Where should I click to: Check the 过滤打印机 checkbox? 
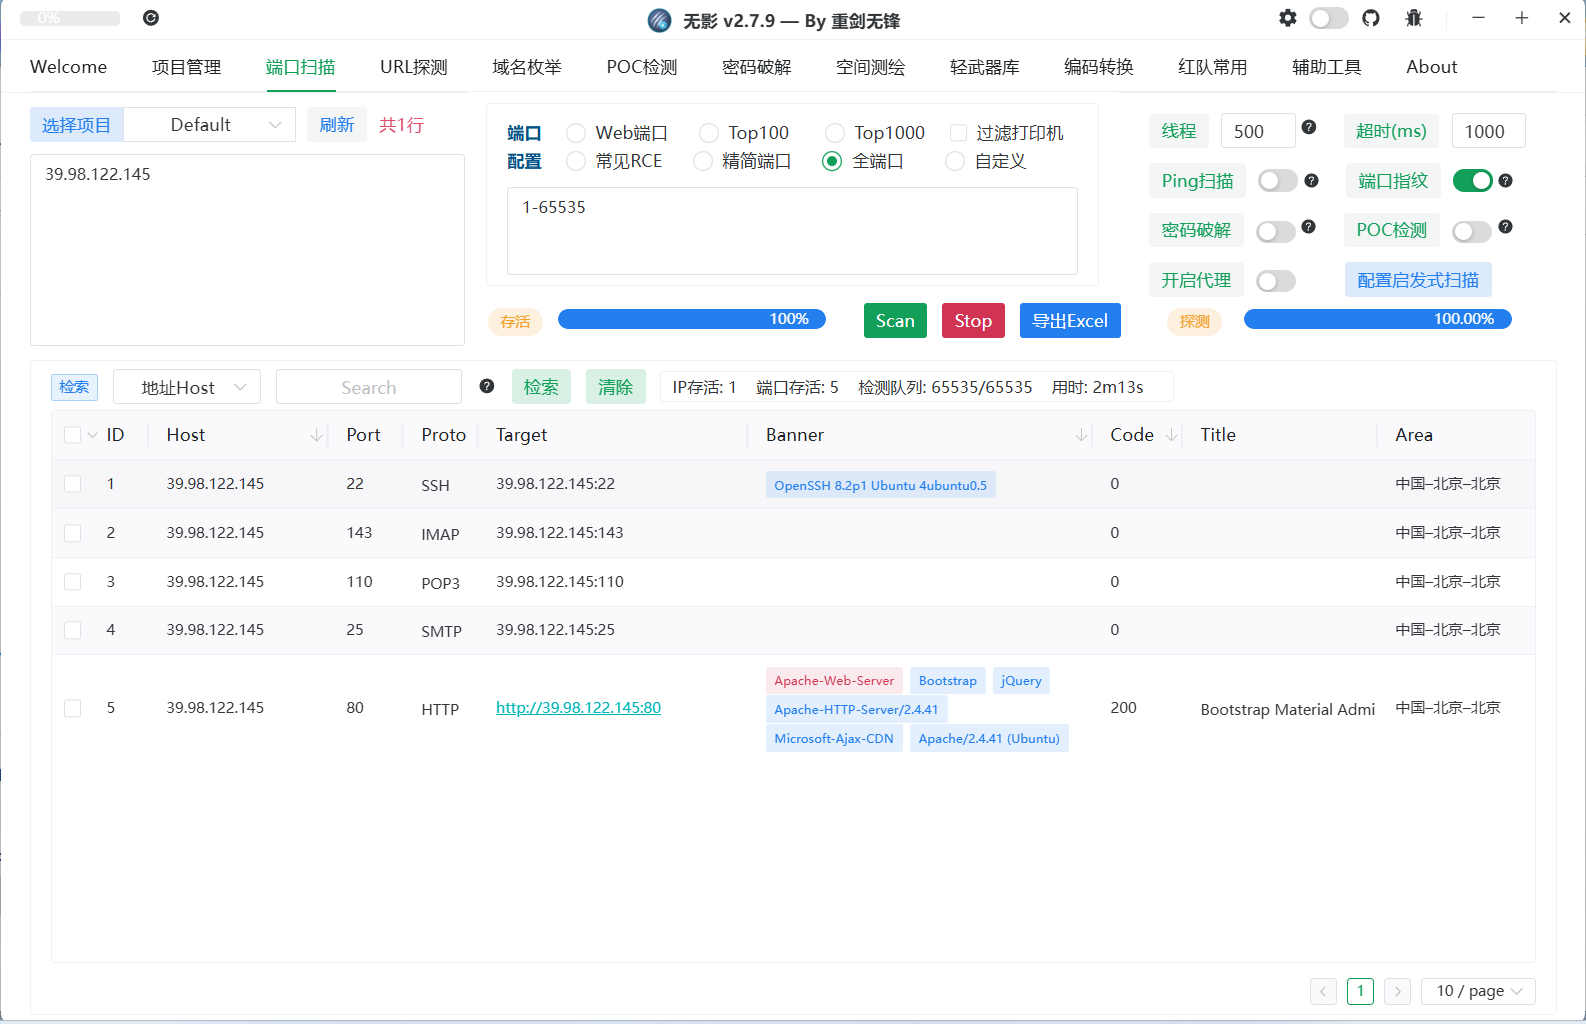pos(958,133)
